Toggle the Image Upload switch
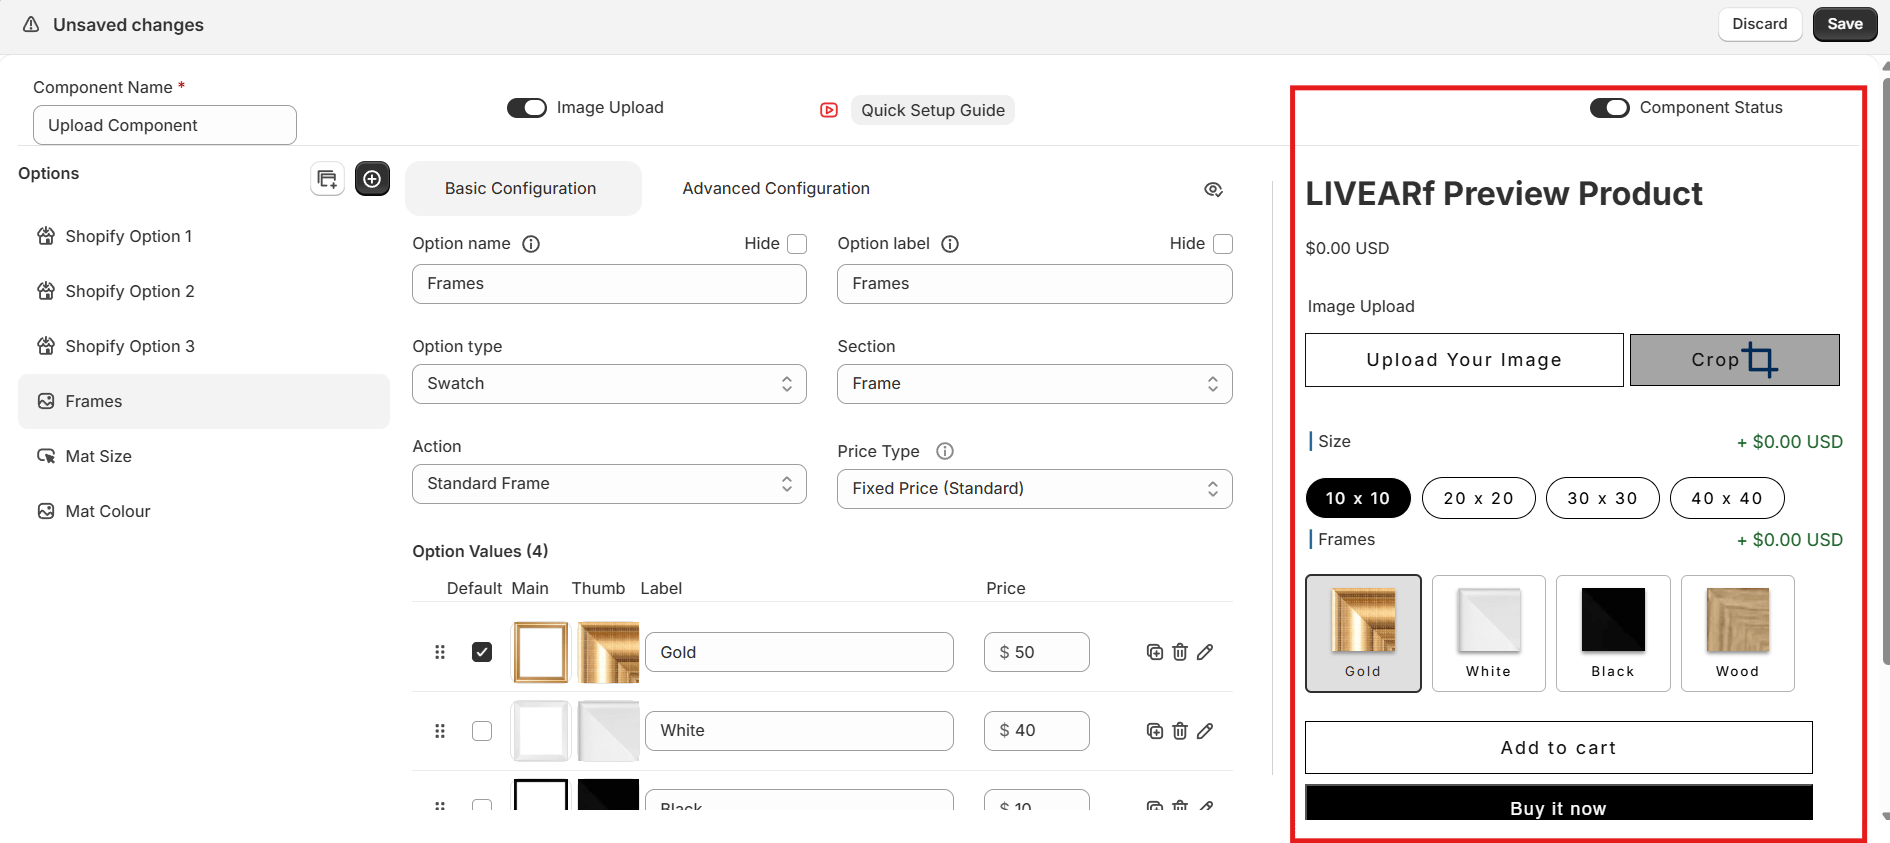The image size is (1890, 843). (x=527, y=108)
